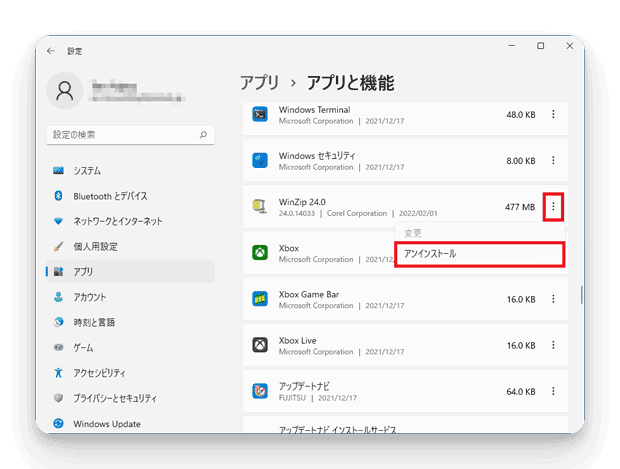Screen dimensions: 620x469
Task: Click the WinZip 24.0 app icon
Action: pyautogui.click(x=260, y=206)
